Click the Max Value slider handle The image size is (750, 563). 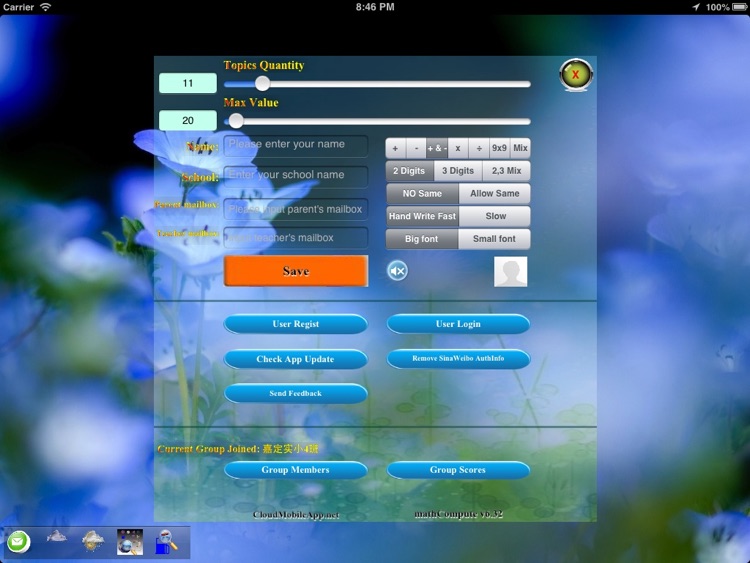(235, 121)
